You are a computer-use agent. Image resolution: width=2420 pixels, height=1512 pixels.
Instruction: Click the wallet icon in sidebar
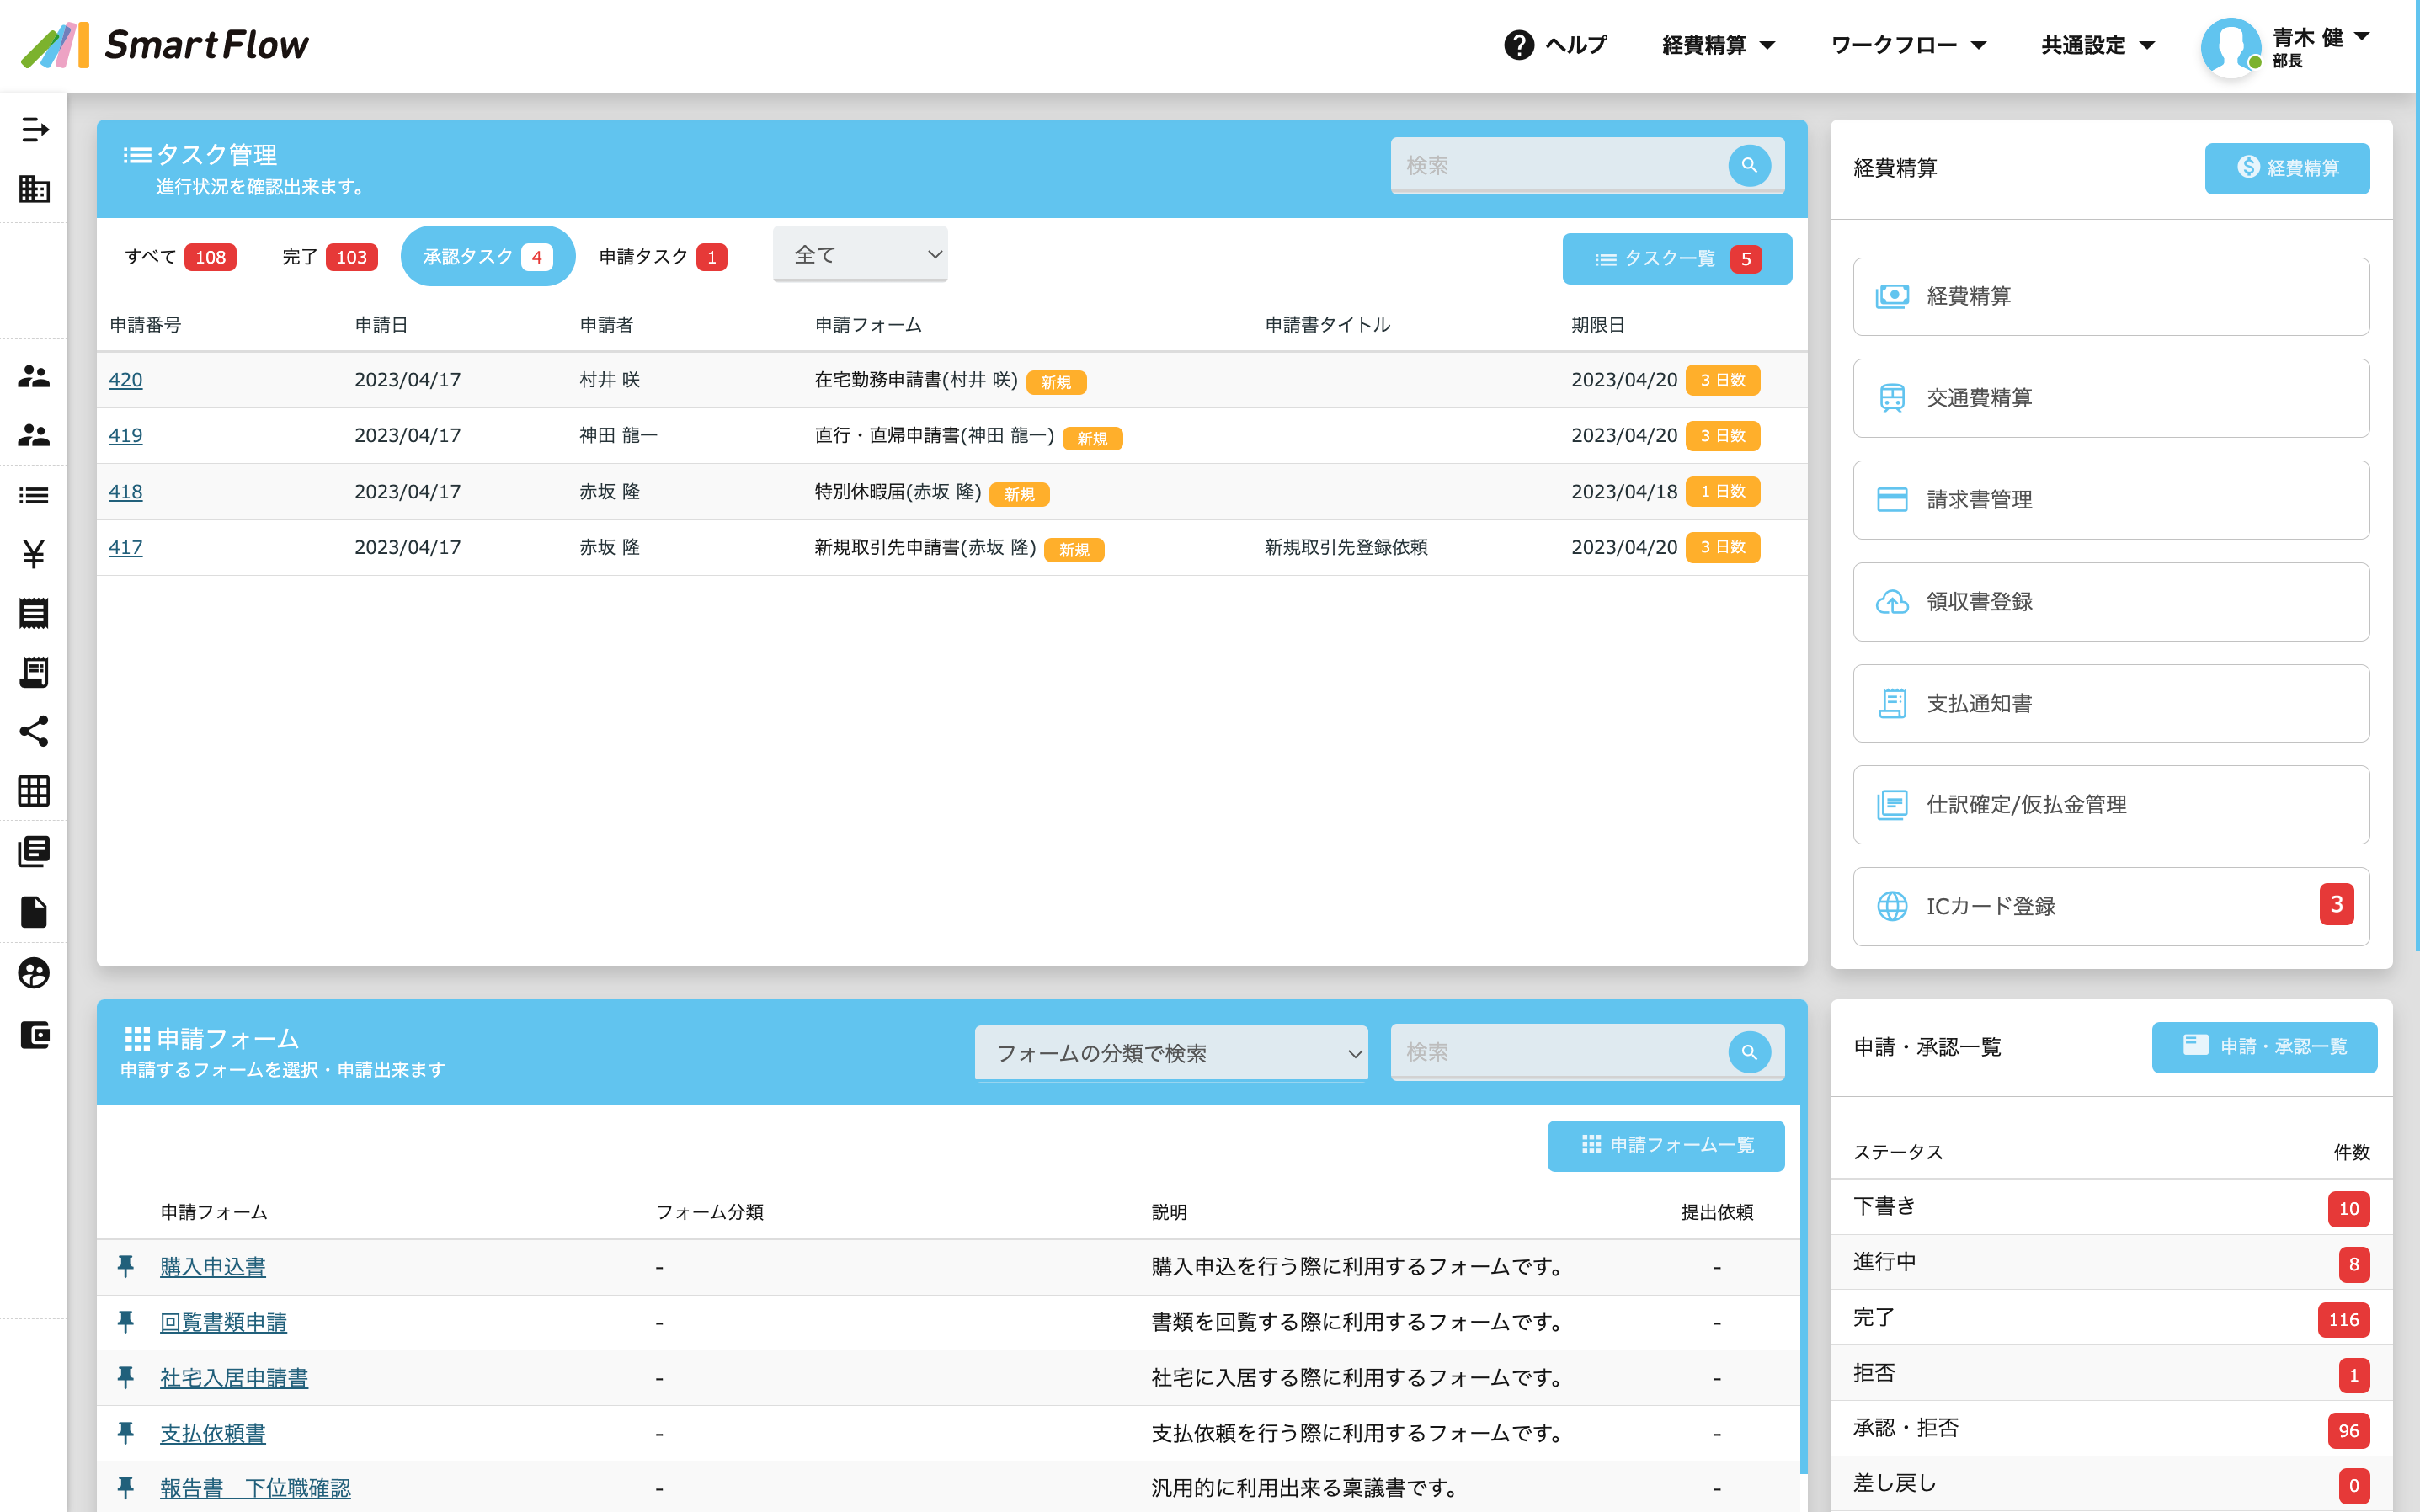[x=34, y=1034]
